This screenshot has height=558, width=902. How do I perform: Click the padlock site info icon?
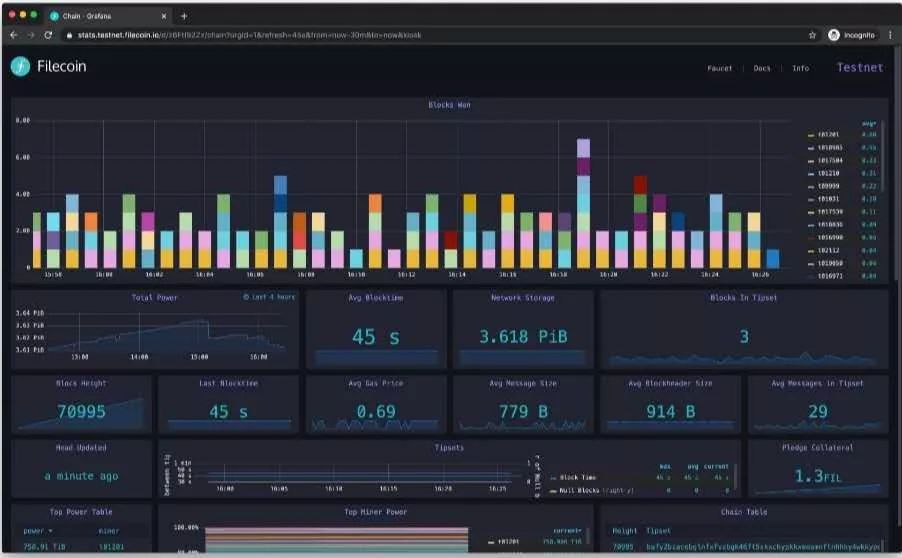click(x=69, y=35)
